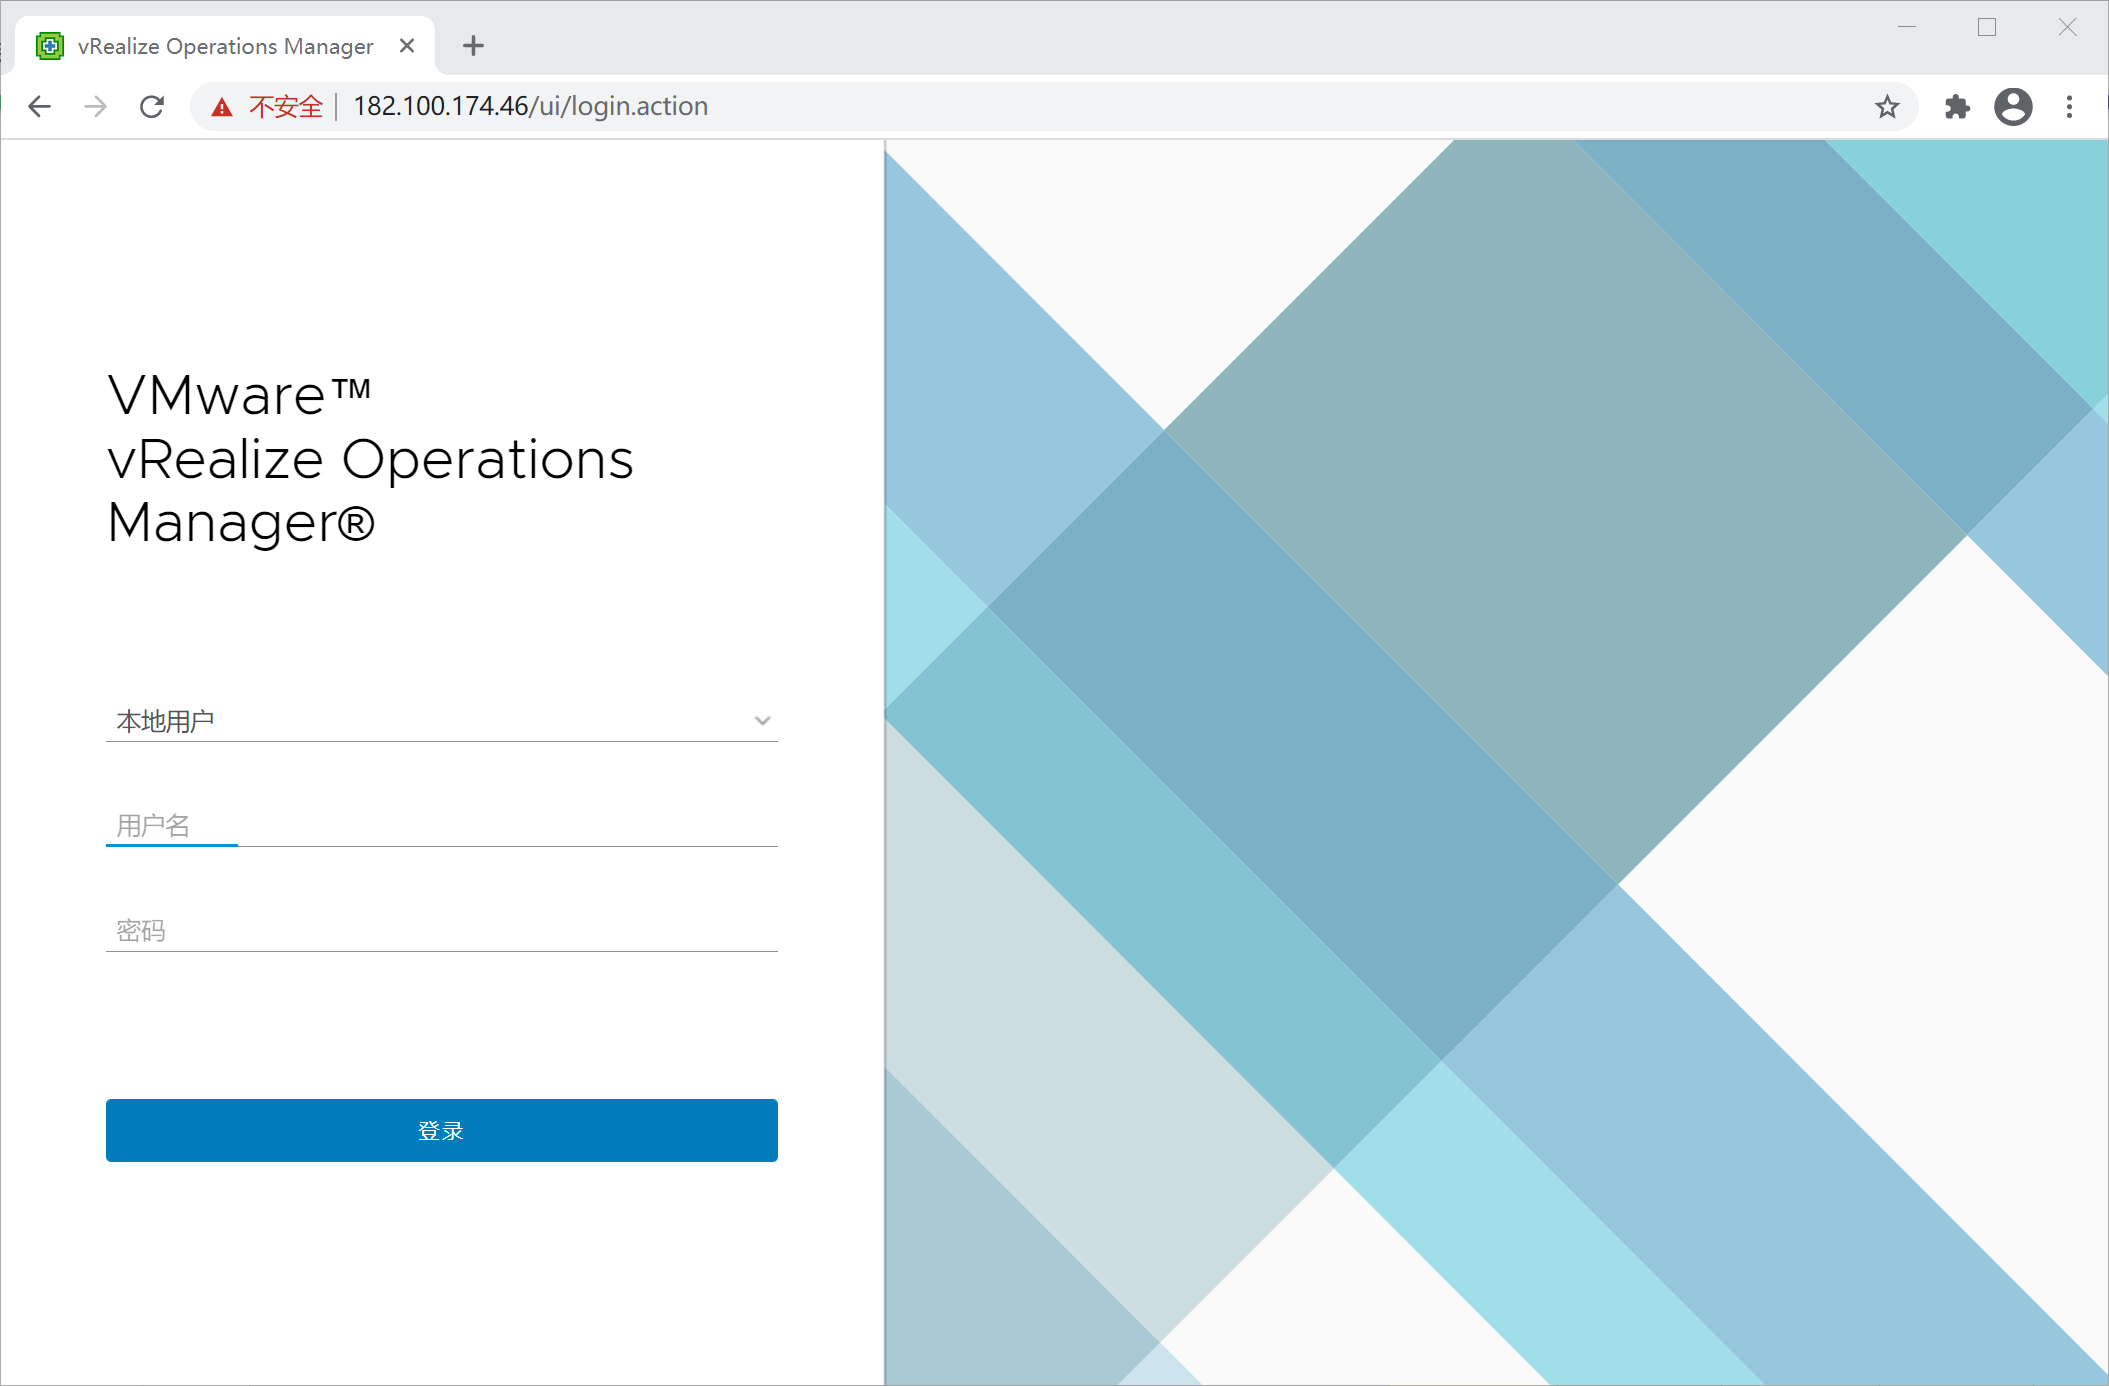
Task: Click the blue 登录 login button
Action: pyautogui.click(x=441, y=1130)
